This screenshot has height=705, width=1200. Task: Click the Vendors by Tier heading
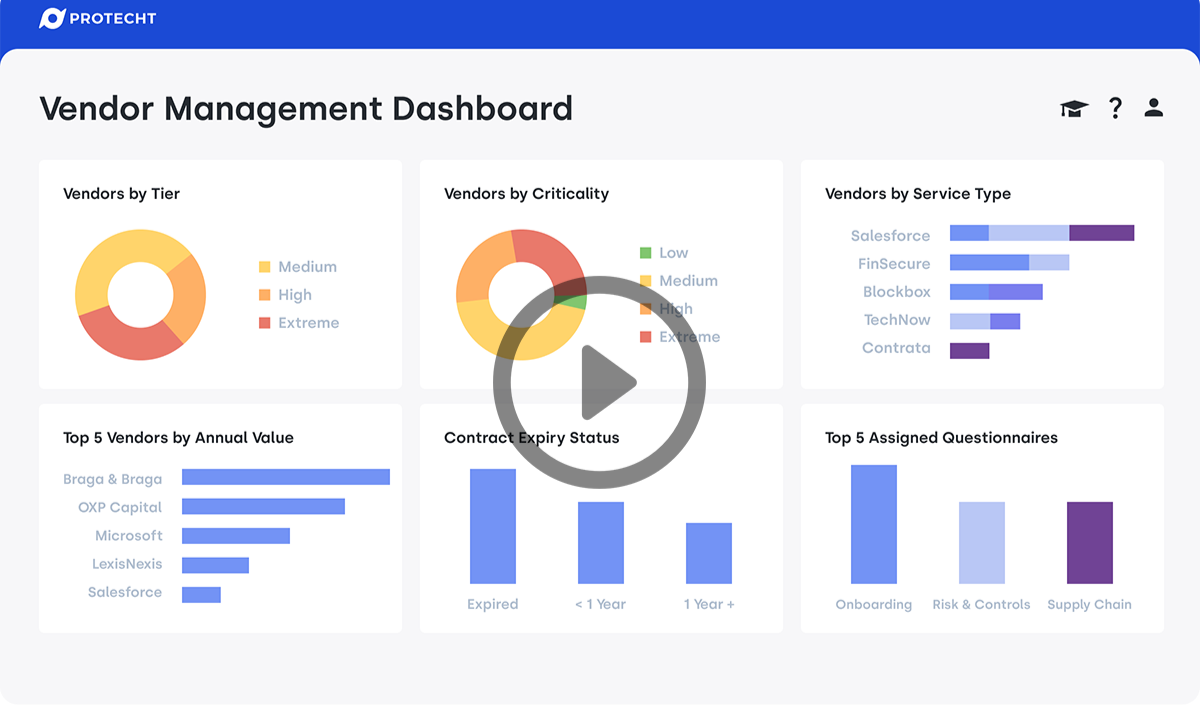click(122, 194)
